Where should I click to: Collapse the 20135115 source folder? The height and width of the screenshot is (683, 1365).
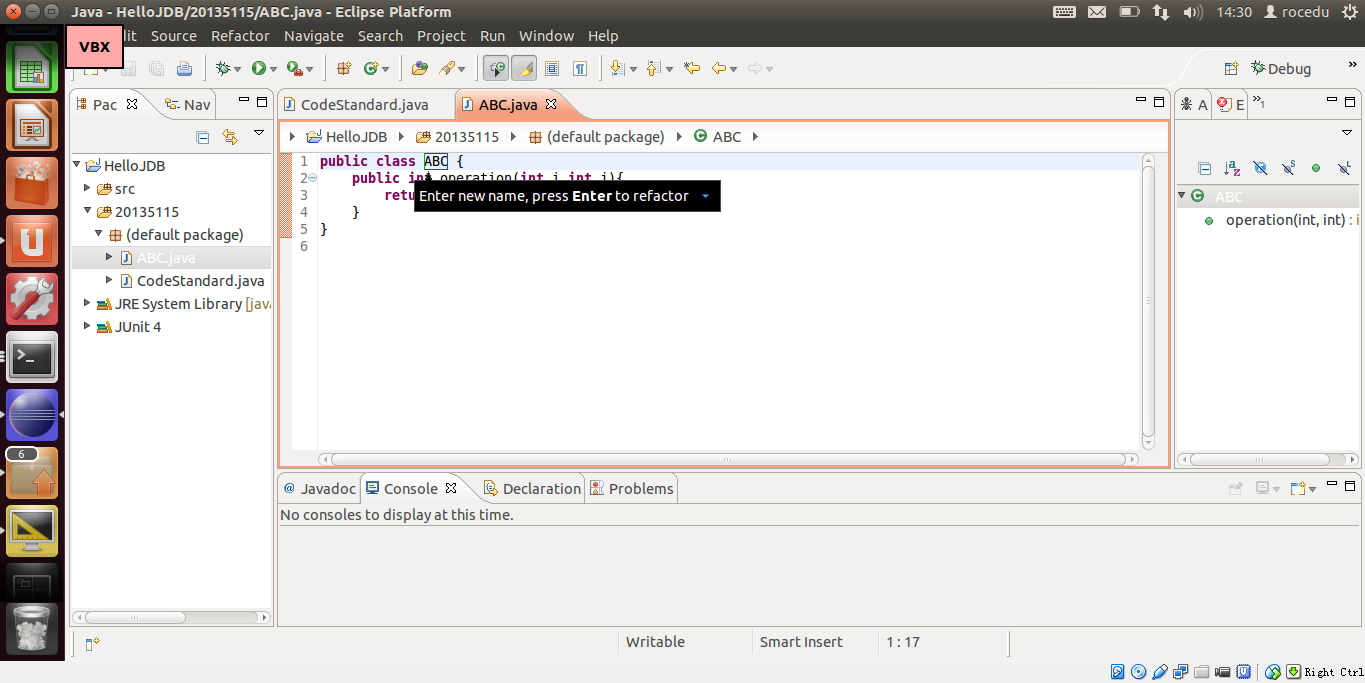(x=88, y=212)
